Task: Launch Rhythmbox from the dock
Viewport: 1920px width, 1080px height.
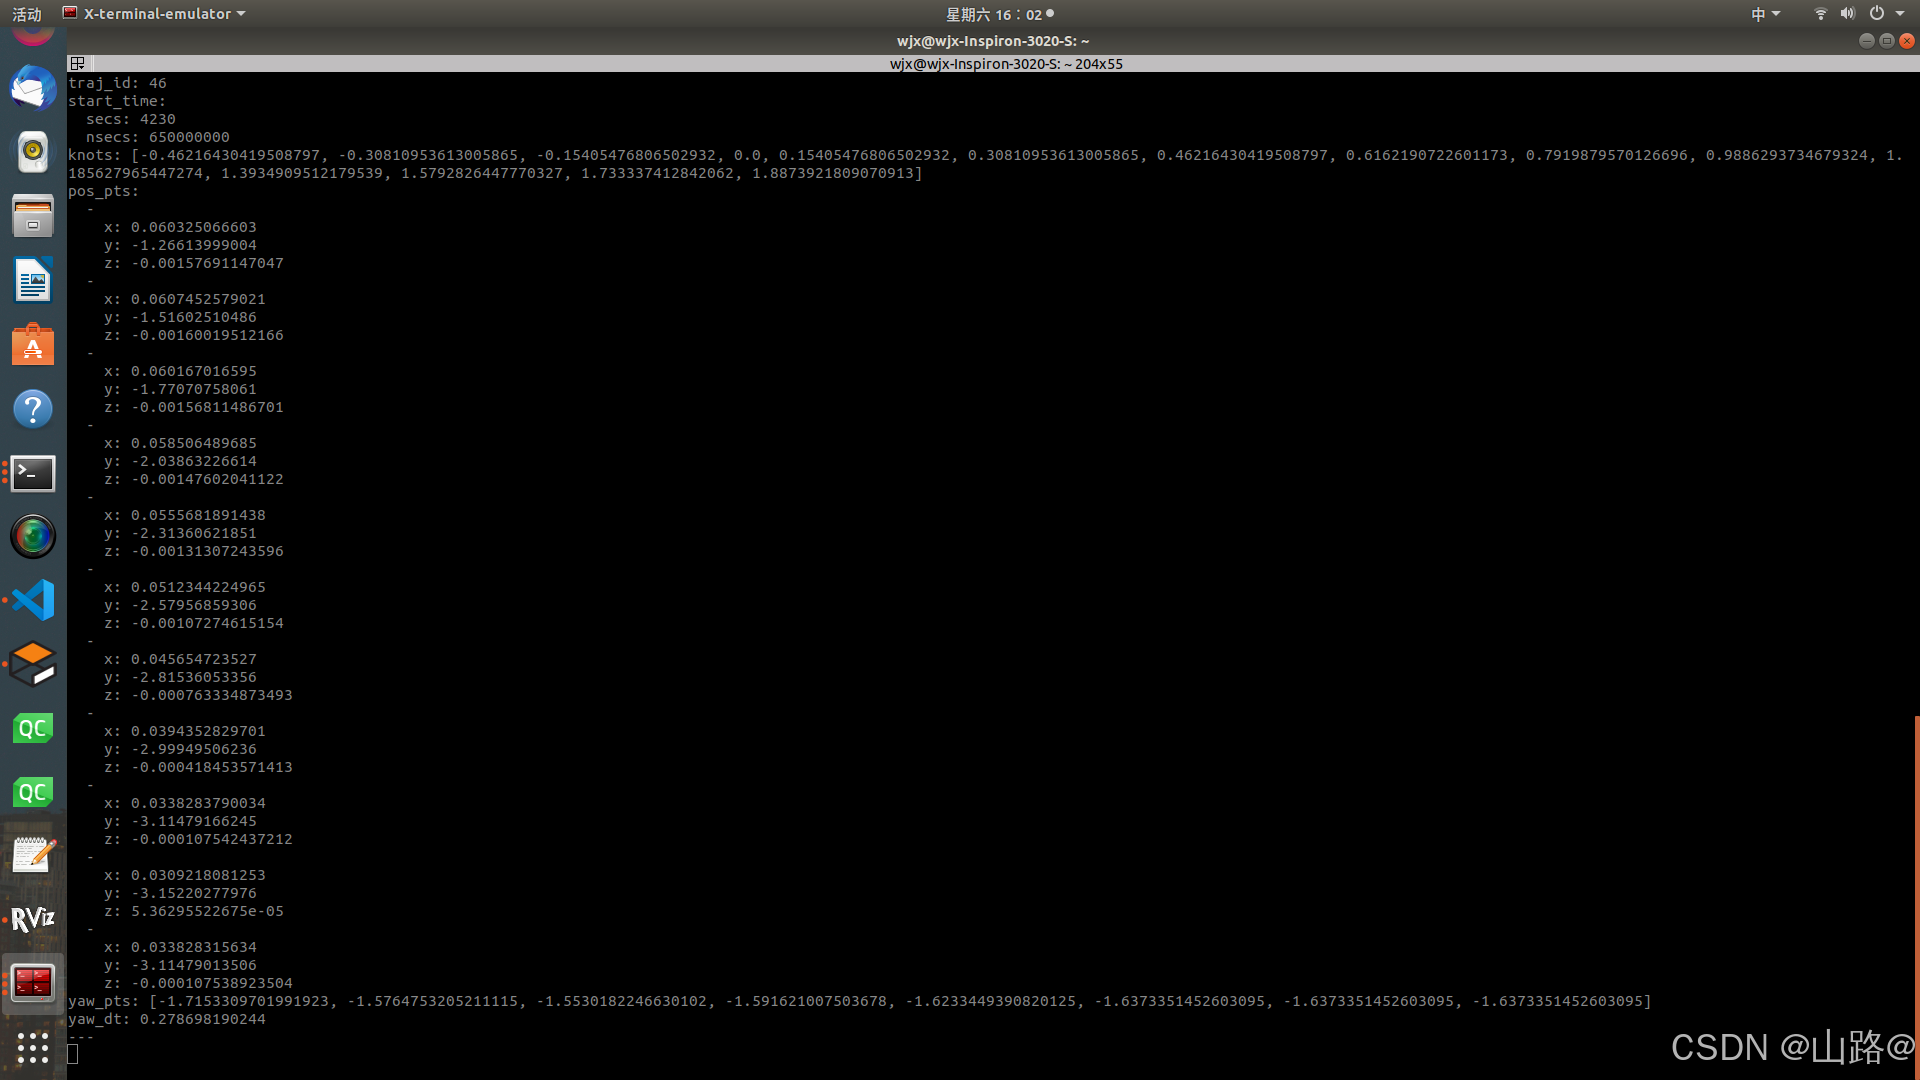Action: [x=33, y=152]
